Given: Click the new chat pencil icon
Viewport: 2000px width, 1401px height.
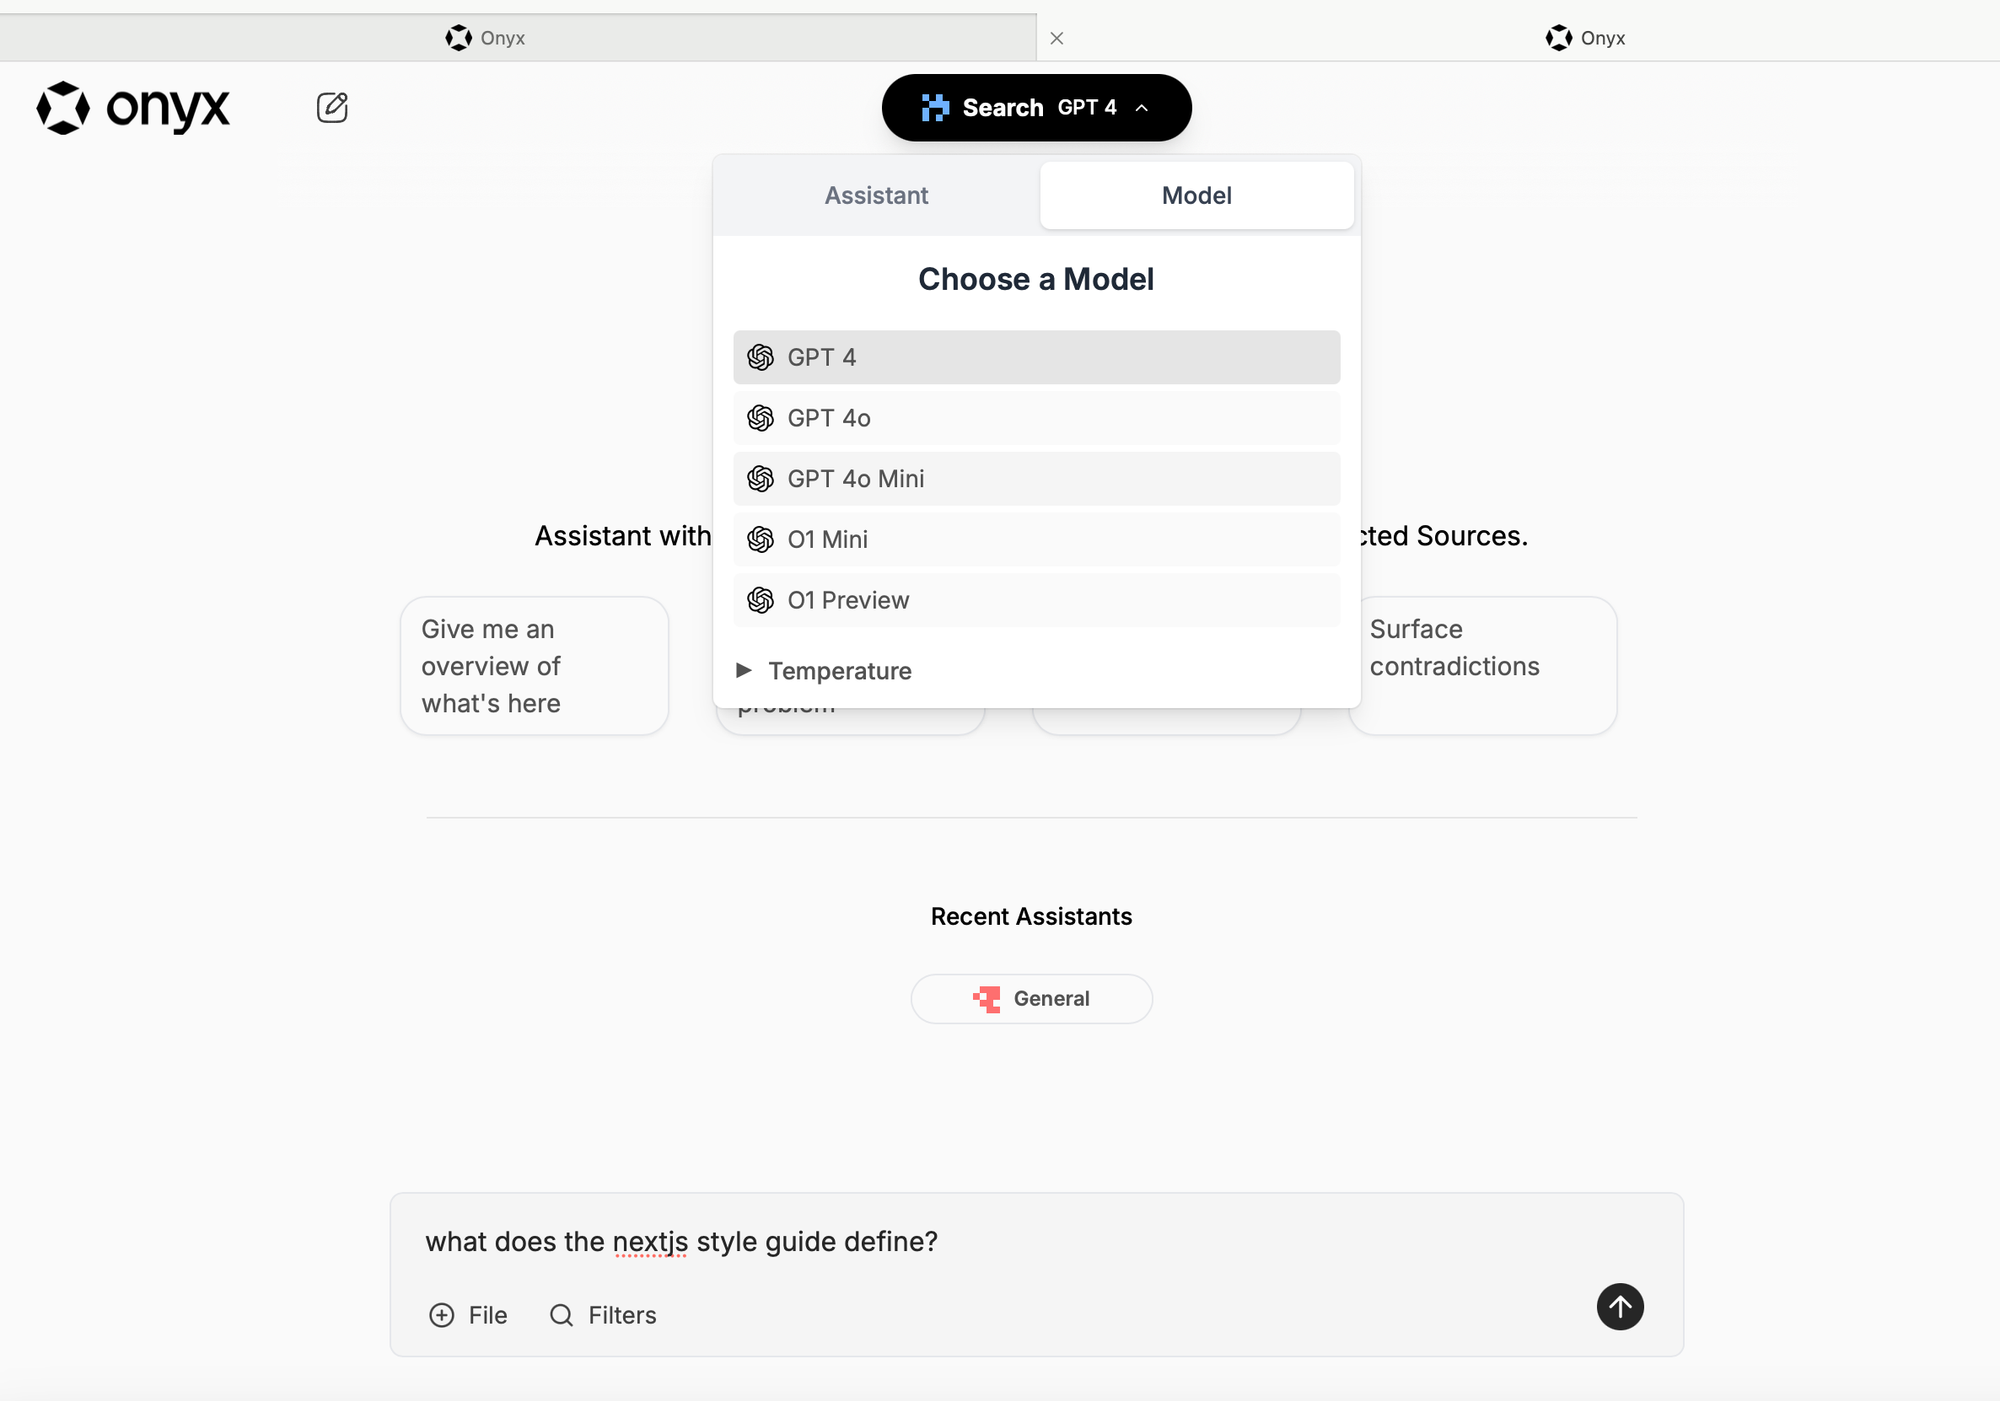Looking at the screenshot, I should tap(332, 107).
